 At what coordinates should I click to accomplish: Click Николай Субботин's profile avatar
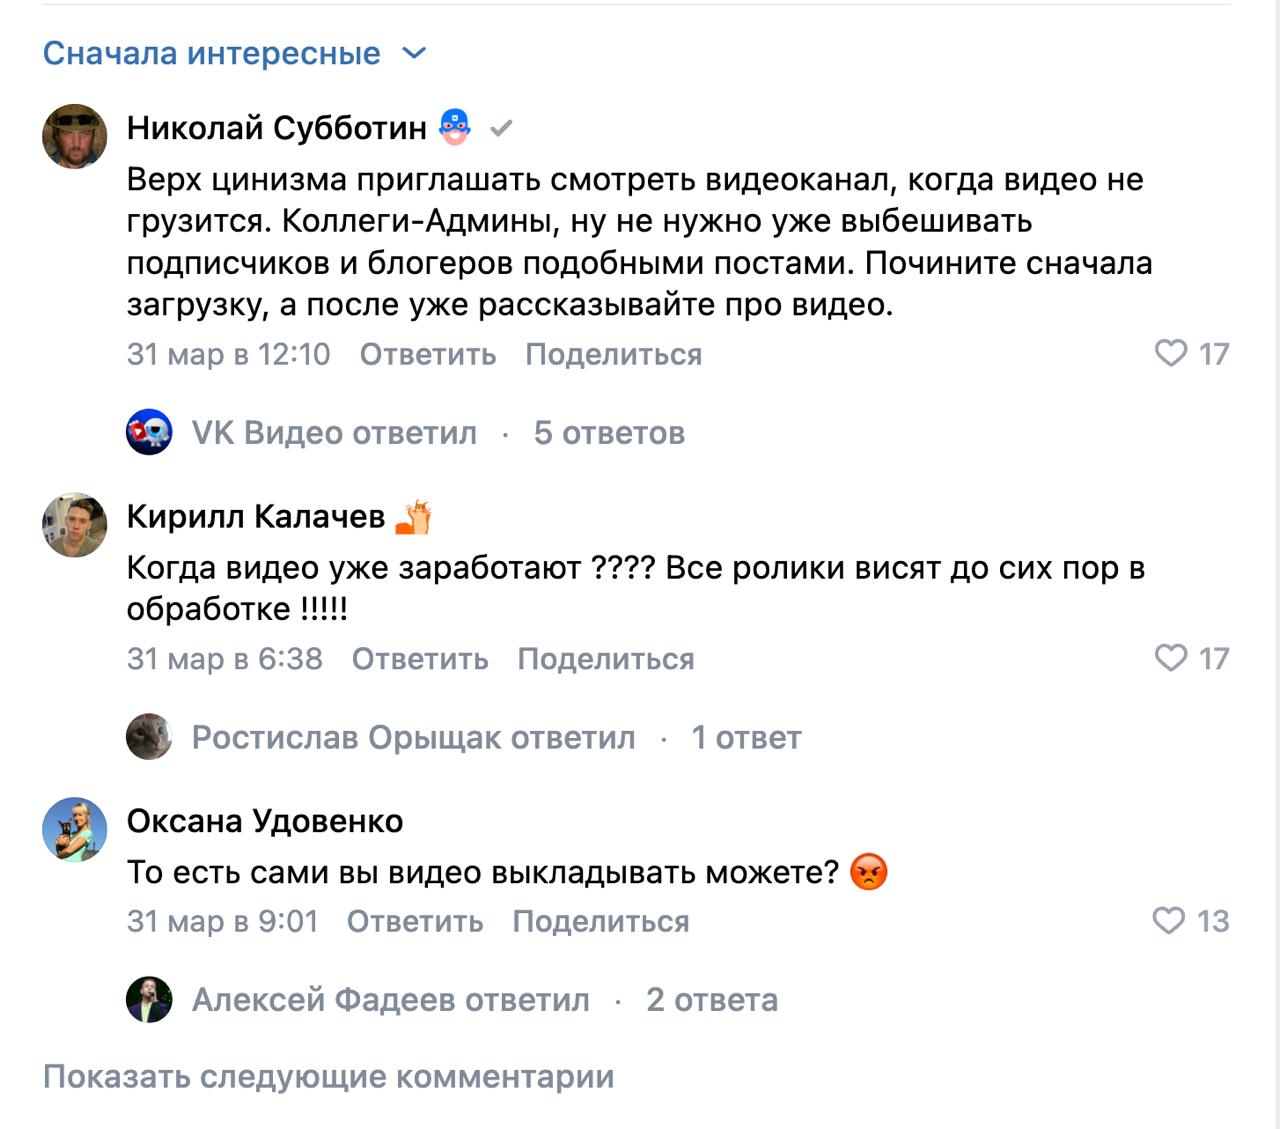tap(75, 136)
